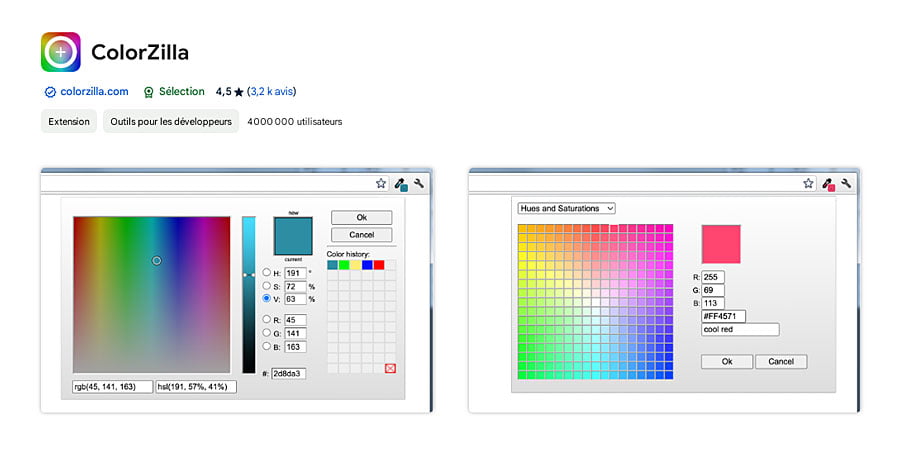Click the bookmark star in right screenshot

809,184
